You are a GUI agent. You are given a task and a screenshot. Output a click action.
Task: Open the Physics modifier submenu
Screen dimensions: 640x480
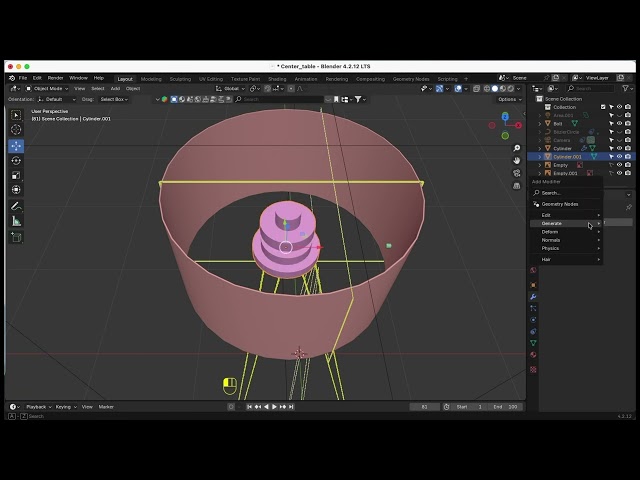click(x=566, y=248)
